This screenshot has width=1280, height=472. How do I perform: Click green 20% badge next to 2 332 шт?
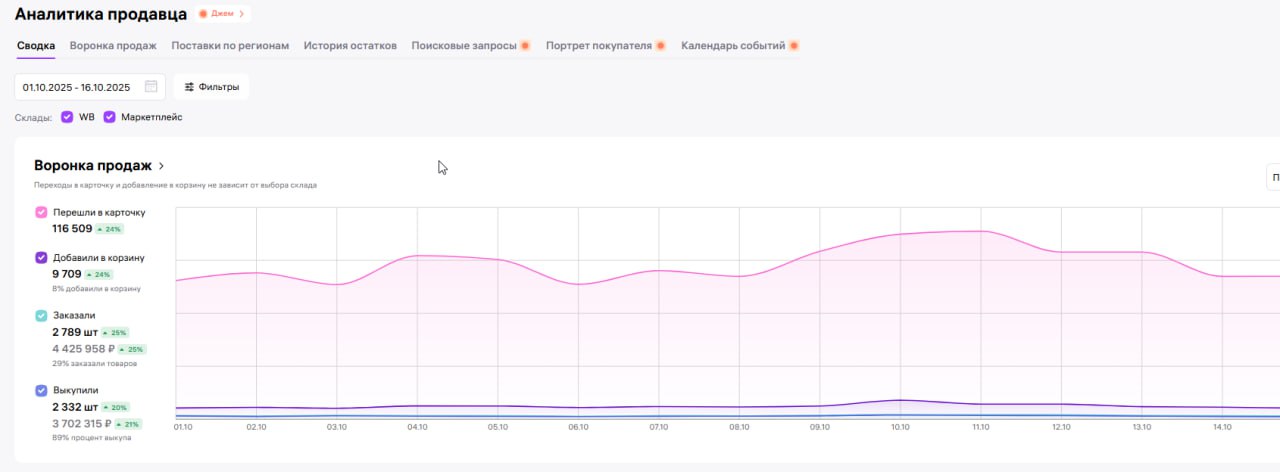tap(115, 407)
